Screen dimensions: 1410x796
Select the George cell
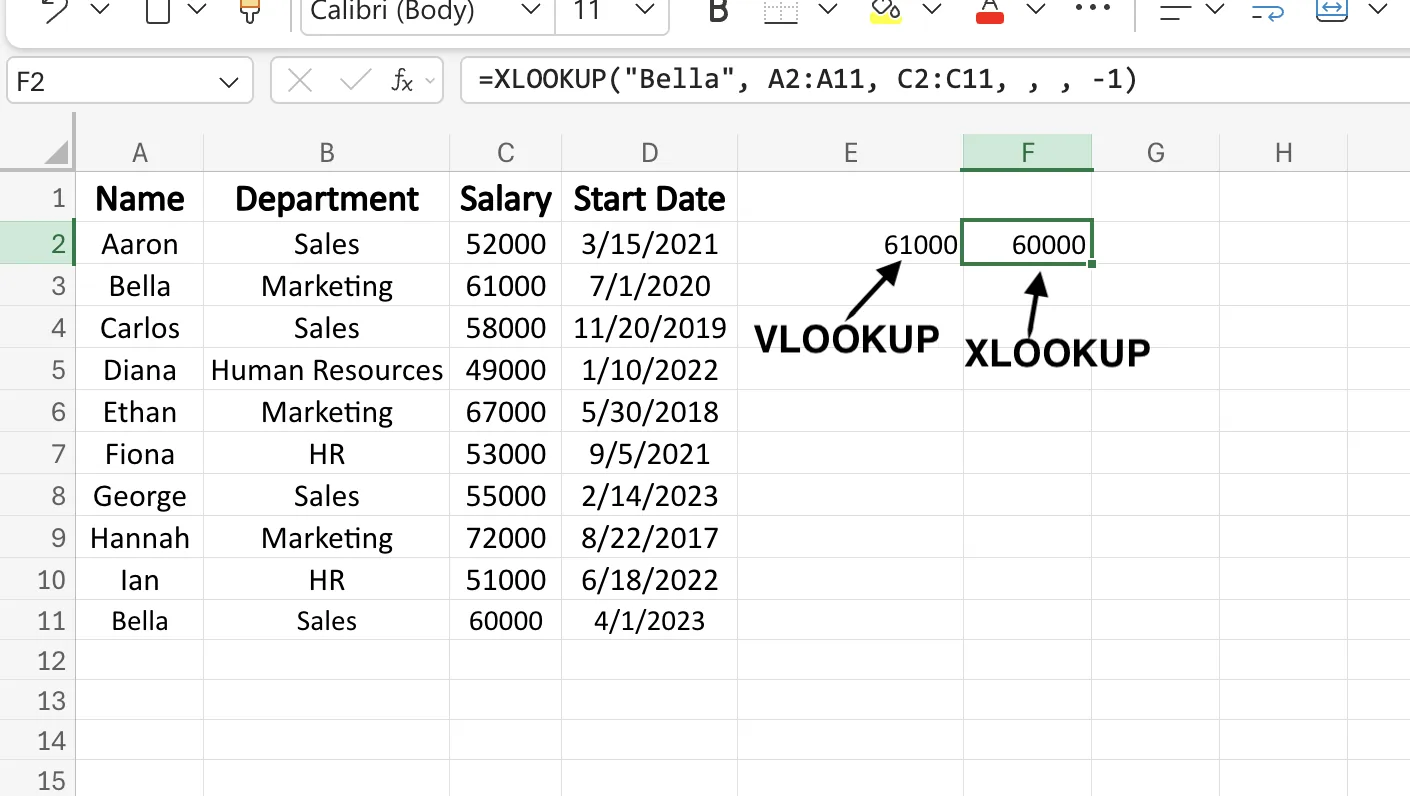pyautogui.click(x=140, y=496)
